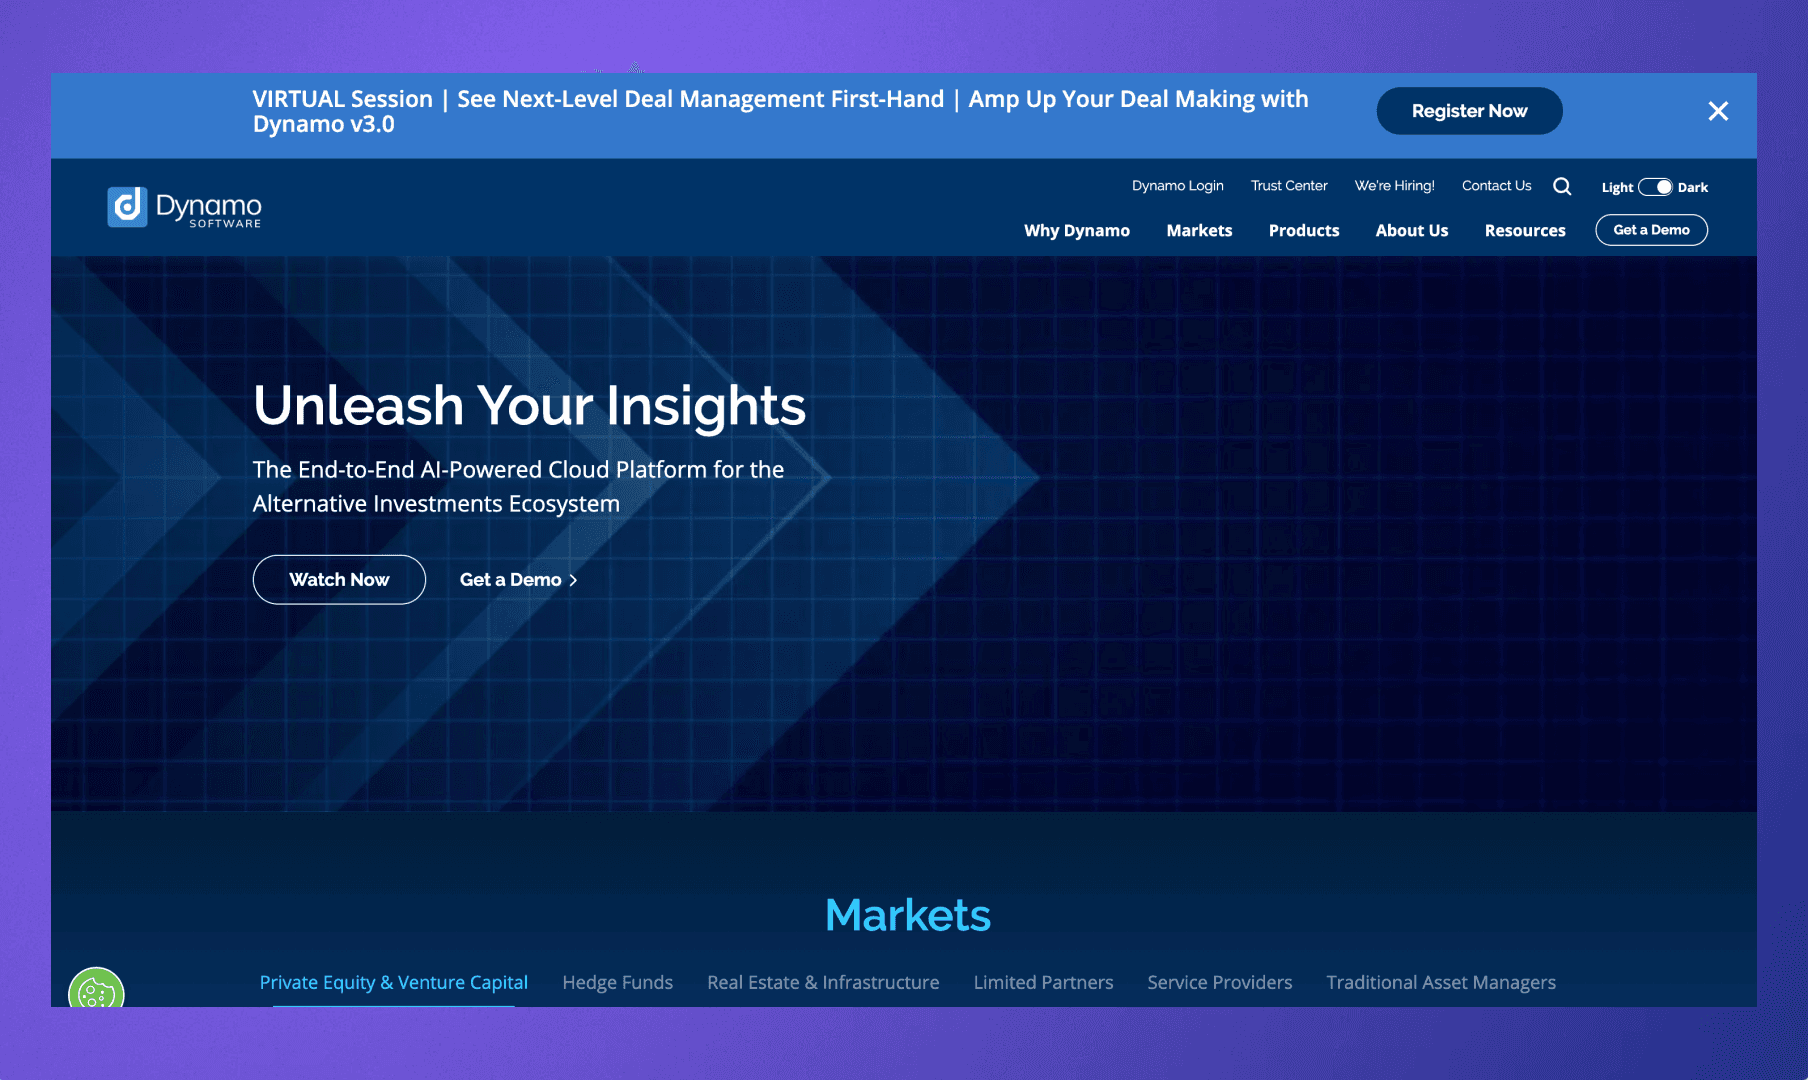Switch to the Limited Partners tab
Screen dimensions: 1808x1080
point(1043,983)
